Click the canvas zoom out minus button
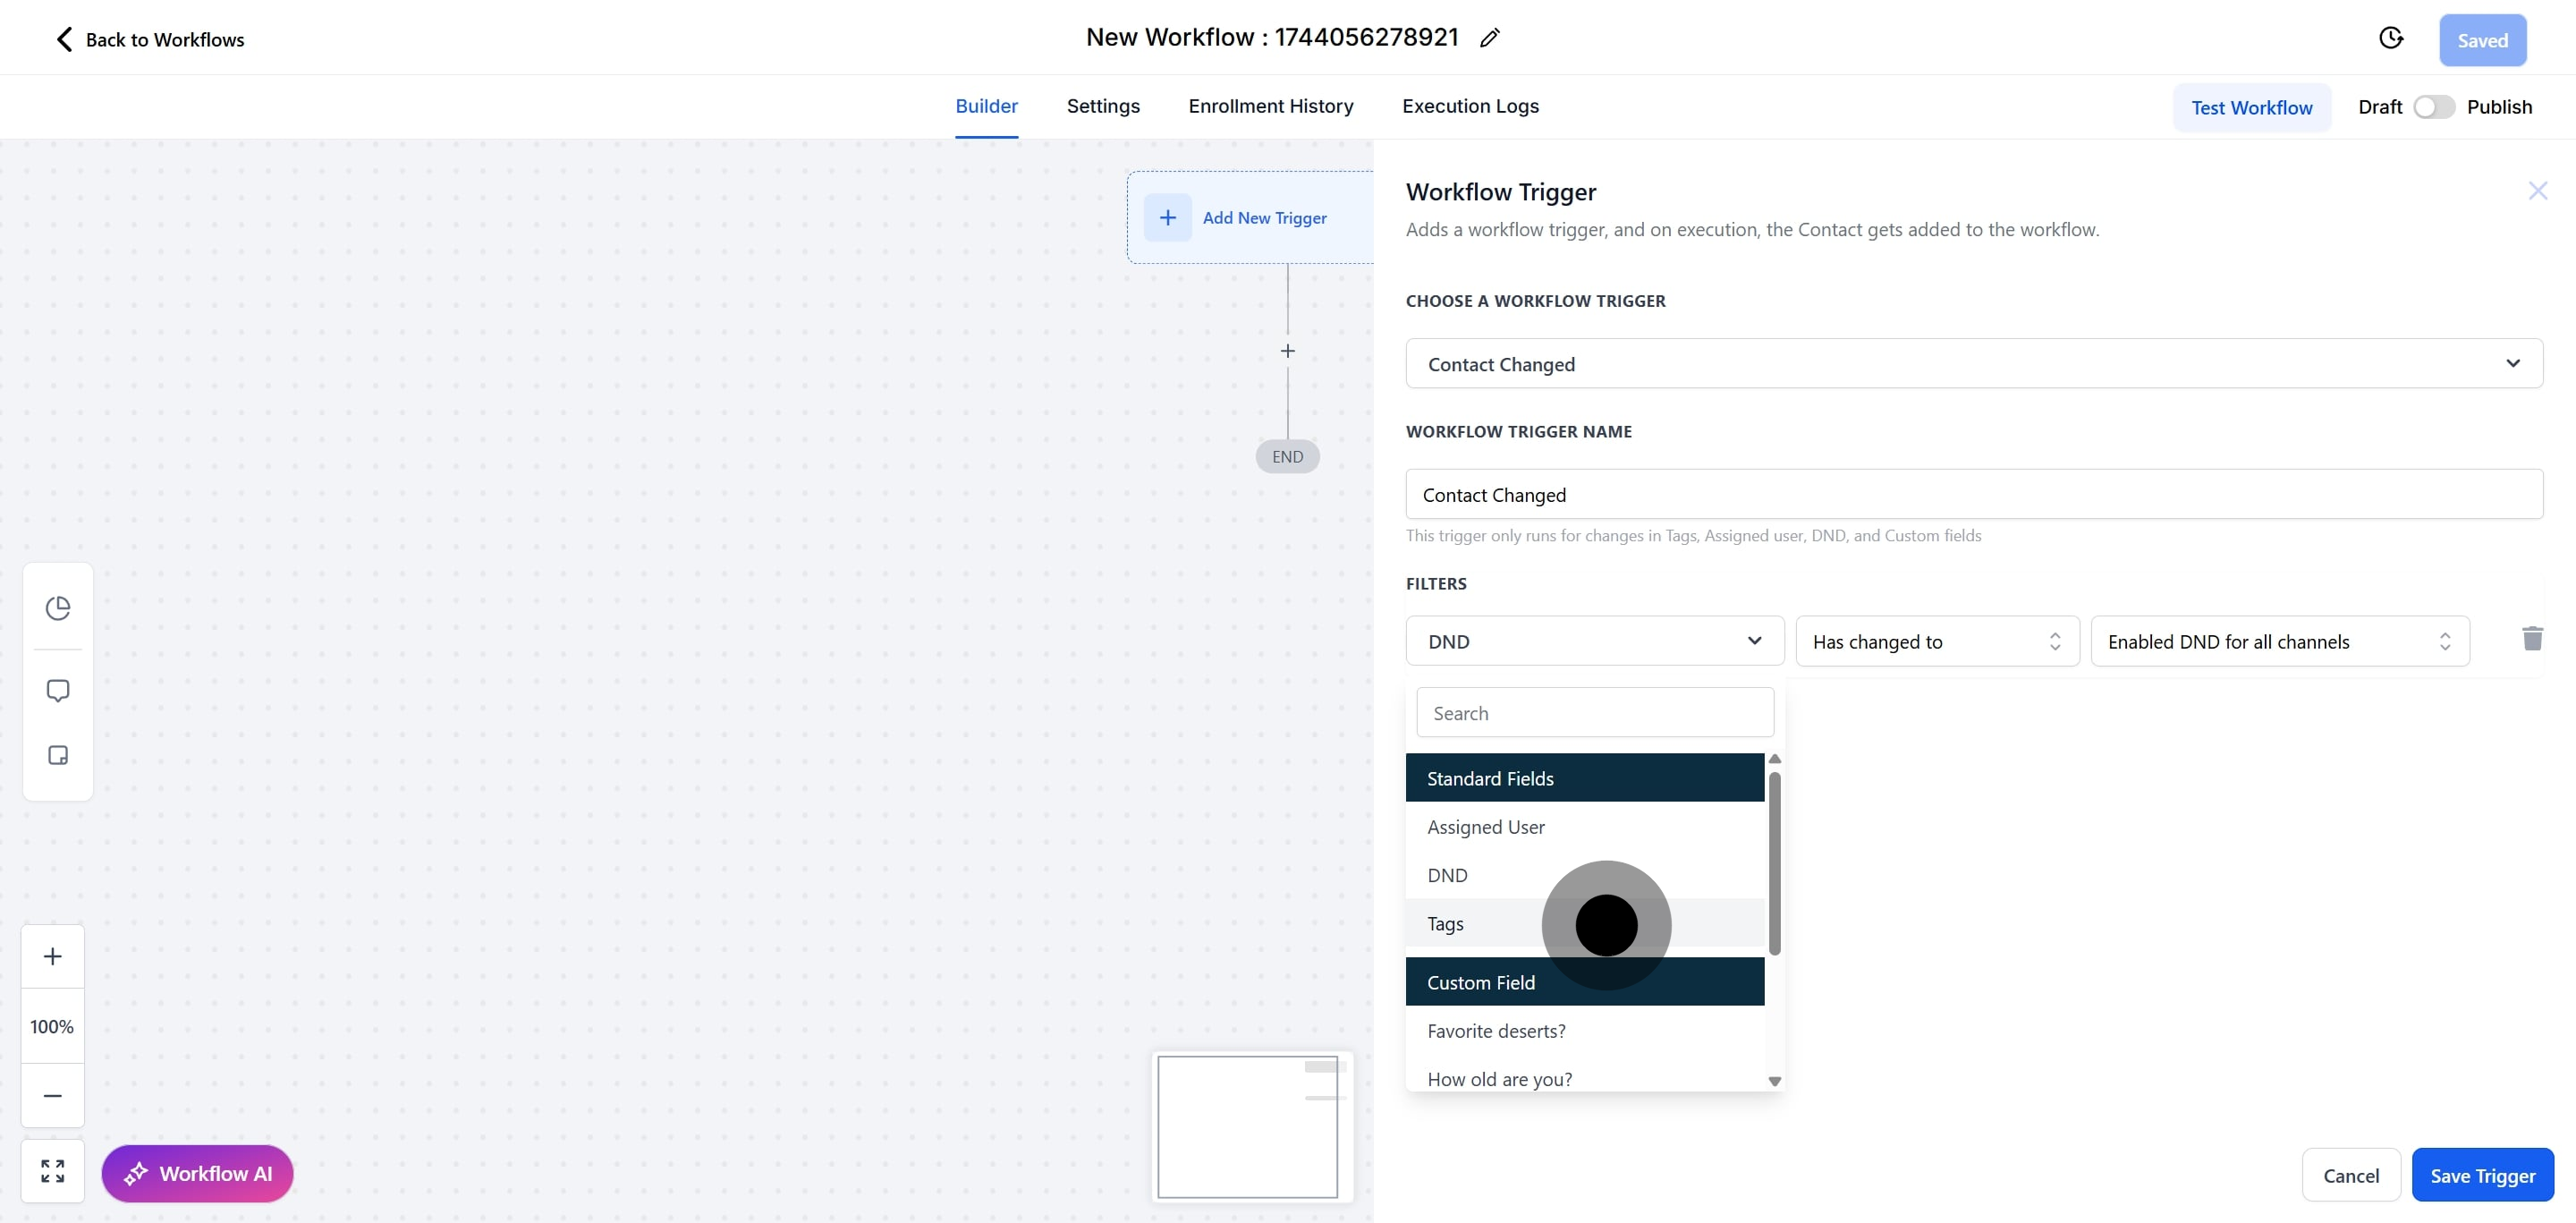The image size is (2576, 1223). [x=53, y=1095]
